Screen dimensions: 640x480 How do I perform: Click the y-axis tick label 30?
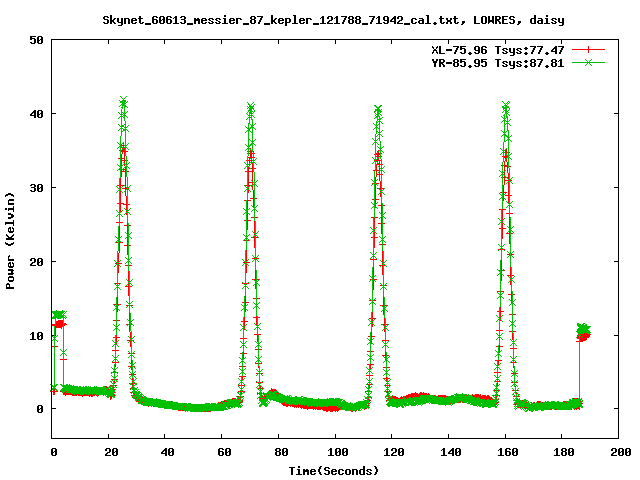pos(36,188)
